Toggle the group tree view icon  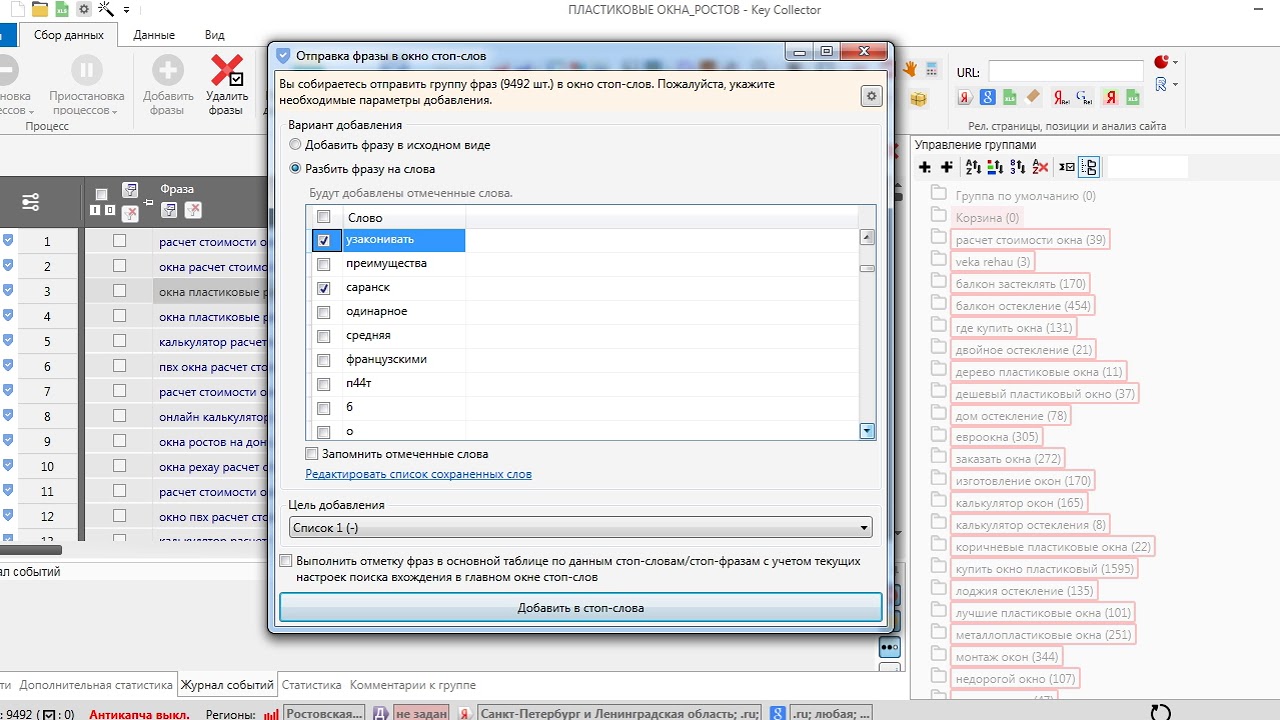1090,167
